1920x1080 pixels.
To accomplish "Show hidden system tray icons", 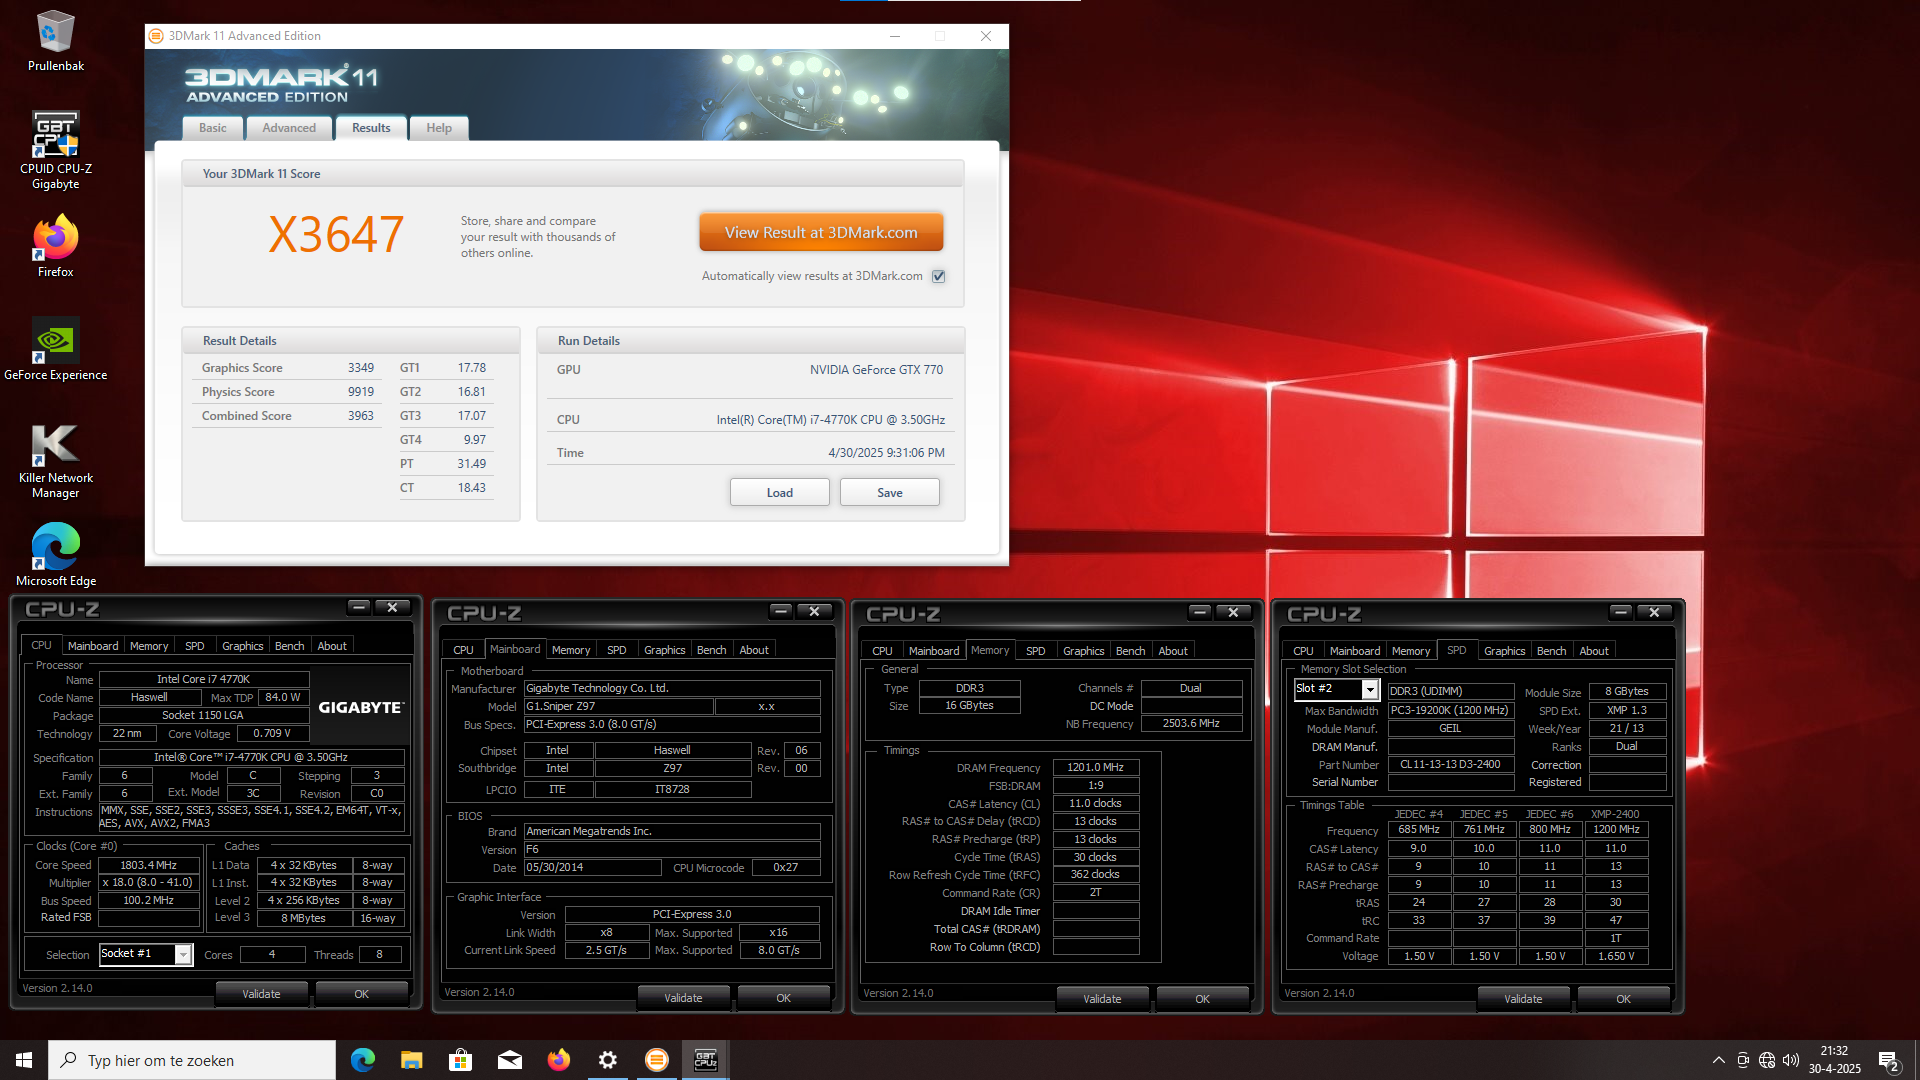I will (1718, 1060).
